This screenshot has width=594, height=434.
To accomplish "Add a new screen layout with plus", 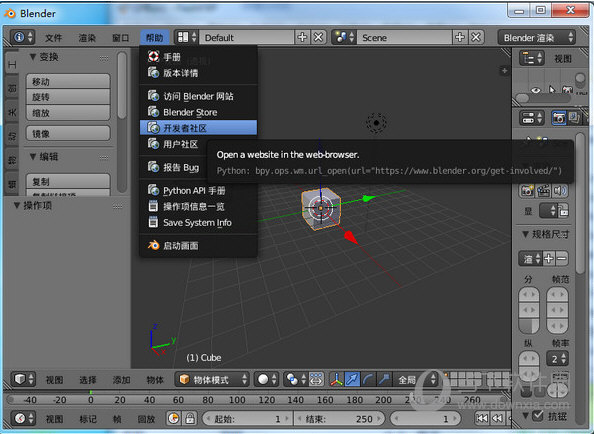I will tap(302, 37).
